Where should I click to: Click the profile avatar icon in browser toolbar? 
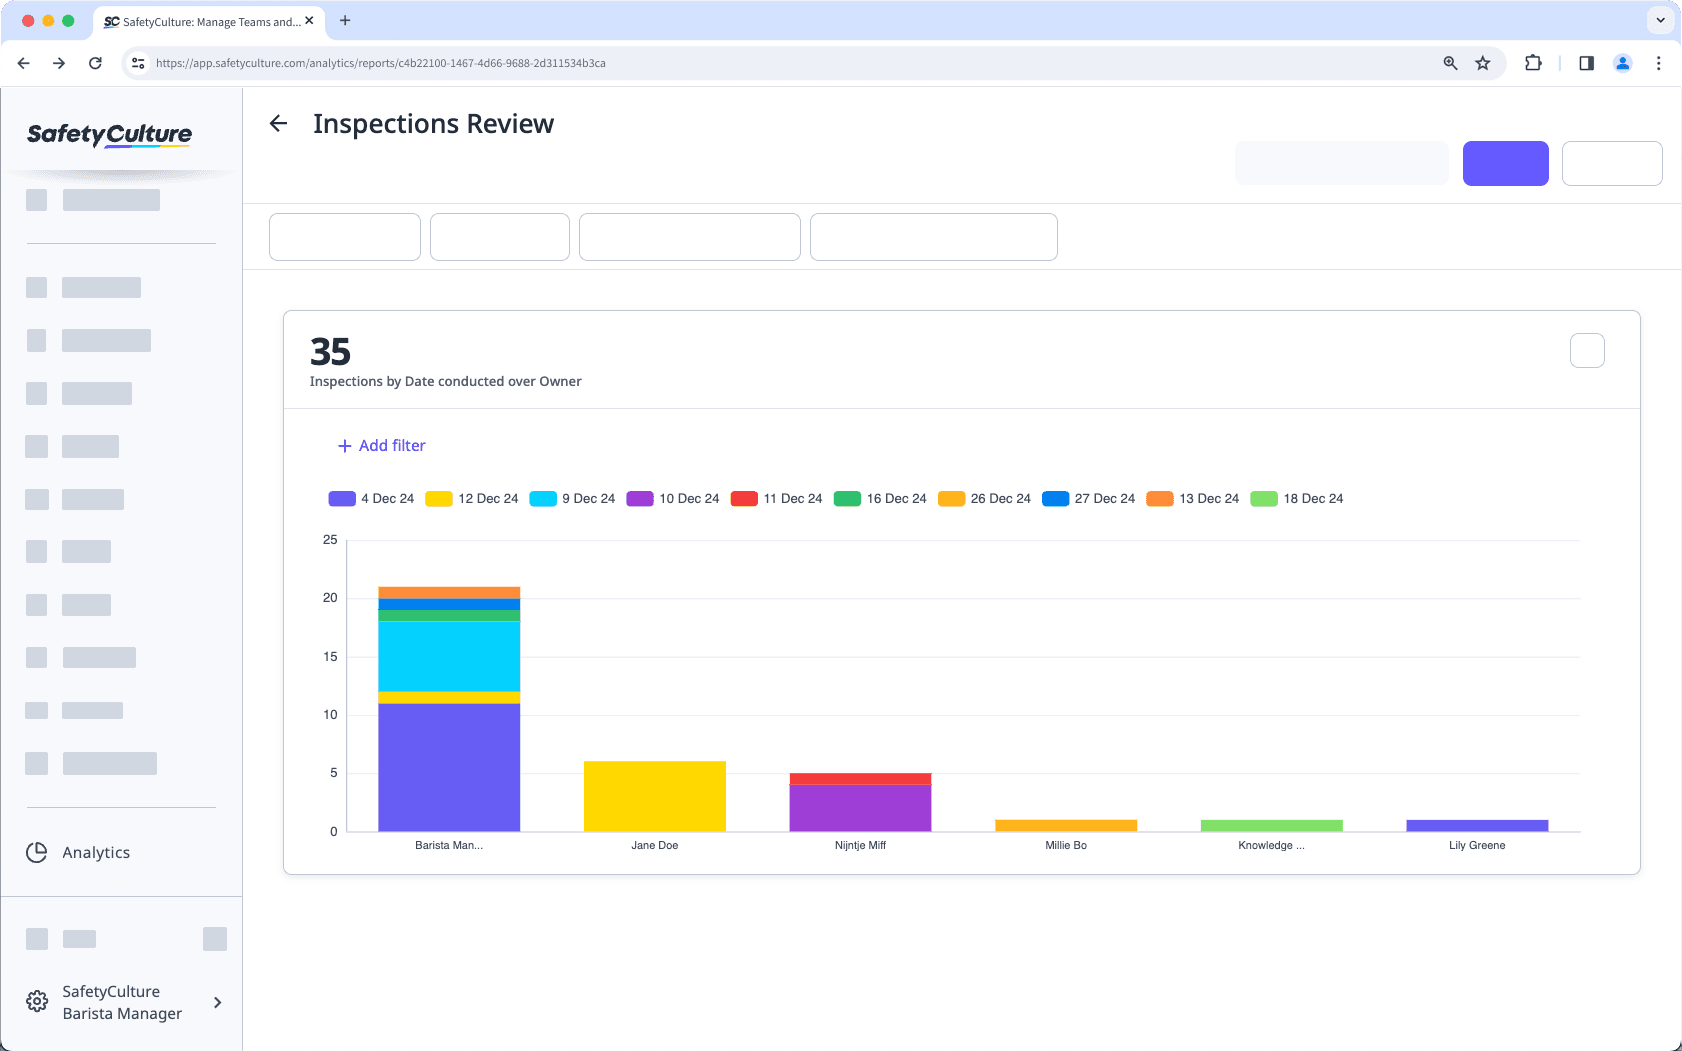1622,62
